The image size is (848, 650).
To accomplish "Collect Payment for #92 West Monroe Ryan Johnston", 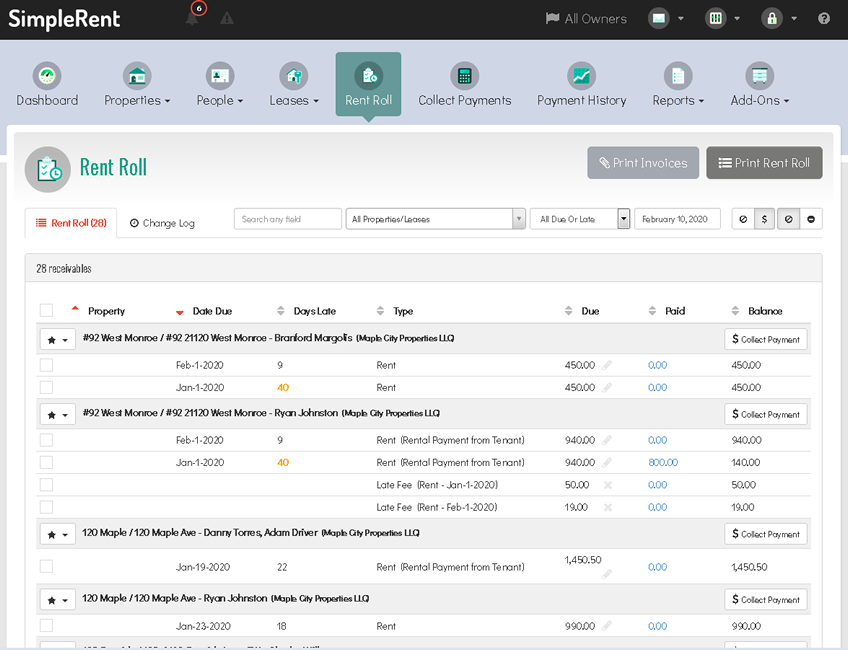I will pos(766,414).
